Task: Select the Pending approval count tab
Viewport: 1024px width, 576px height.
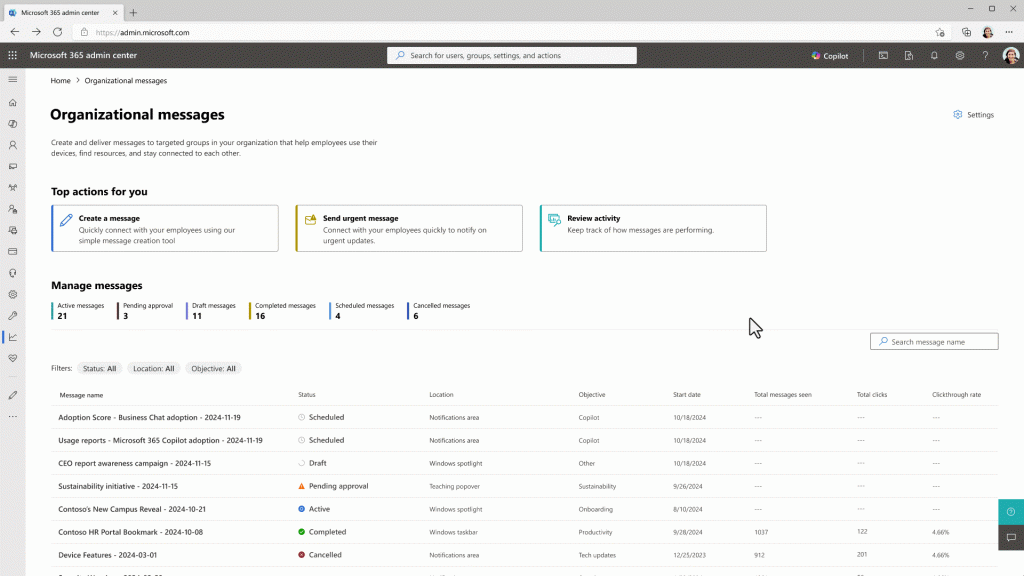Action: pos(146,311)
